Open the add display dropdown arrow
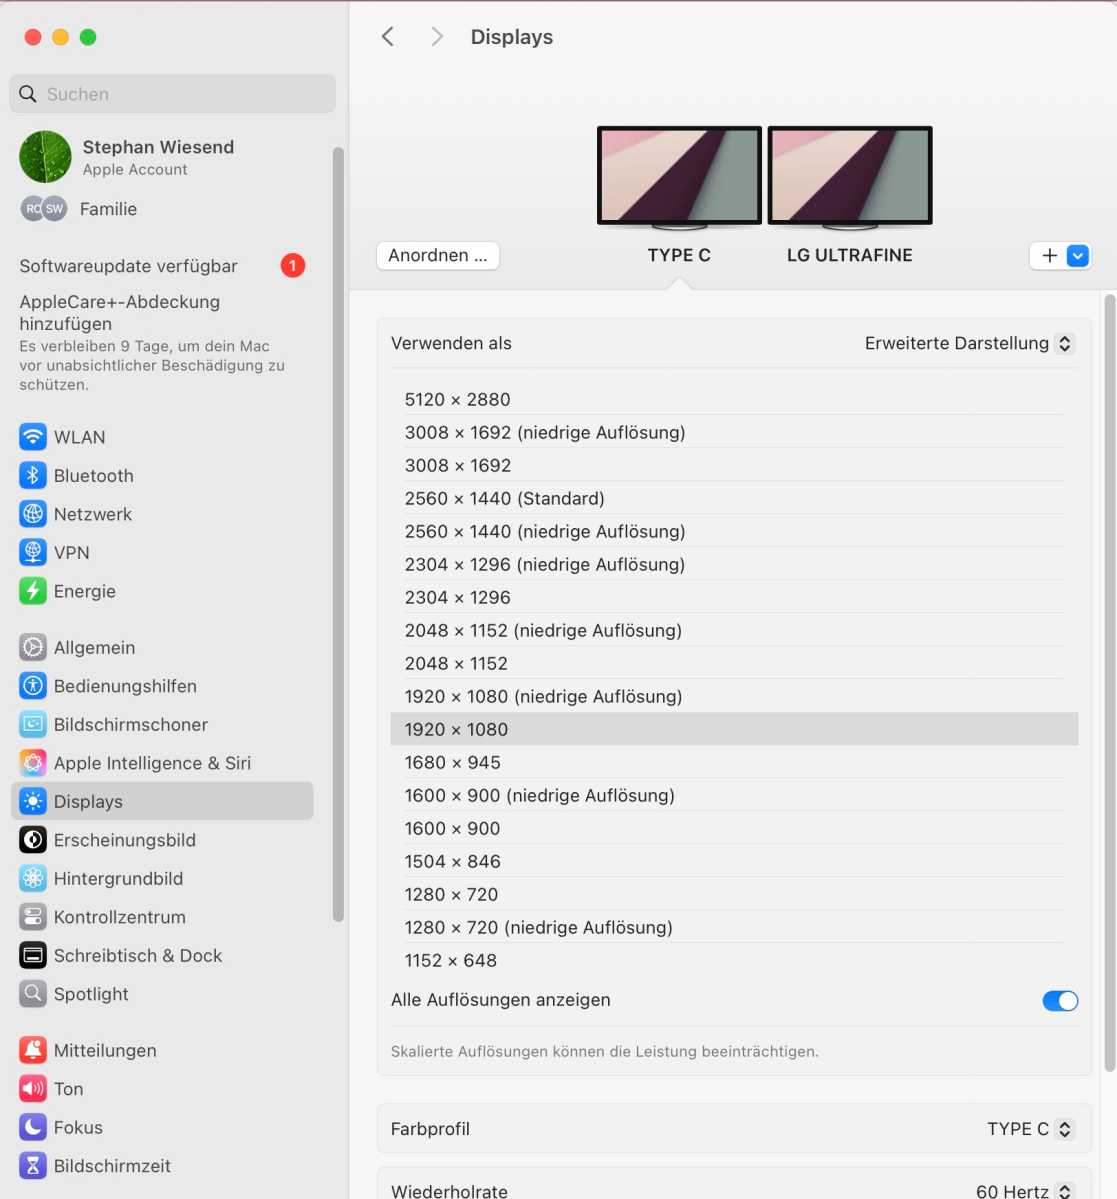 (x=1077, y=256)
